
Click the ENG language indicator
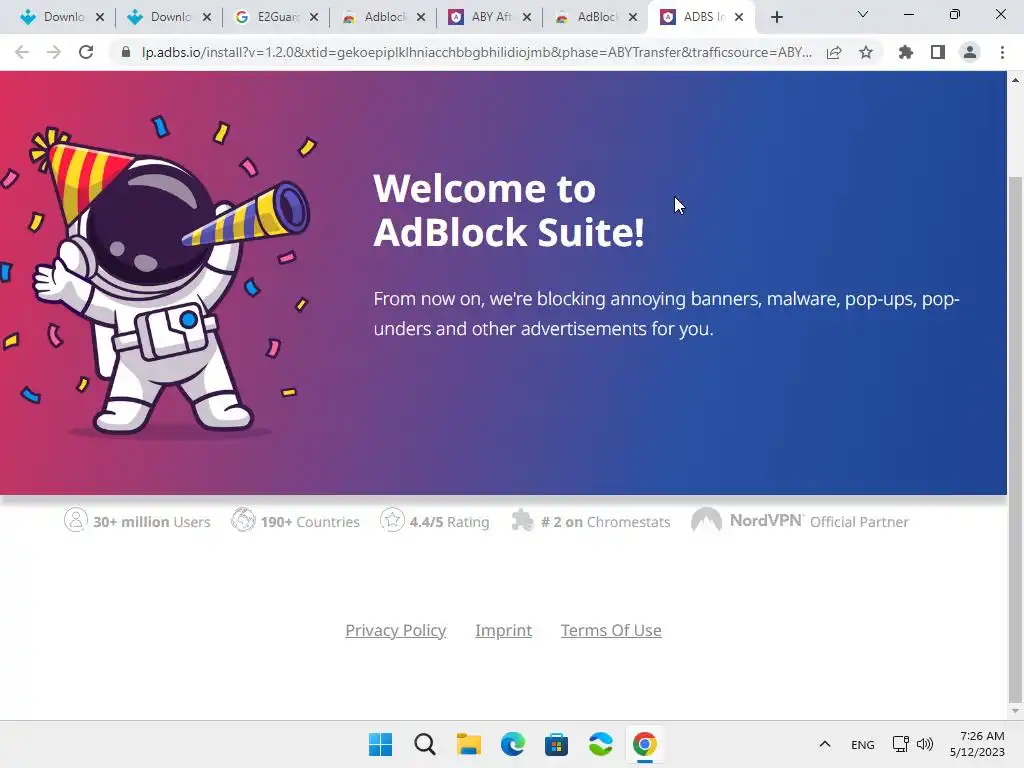pos(863,744)
